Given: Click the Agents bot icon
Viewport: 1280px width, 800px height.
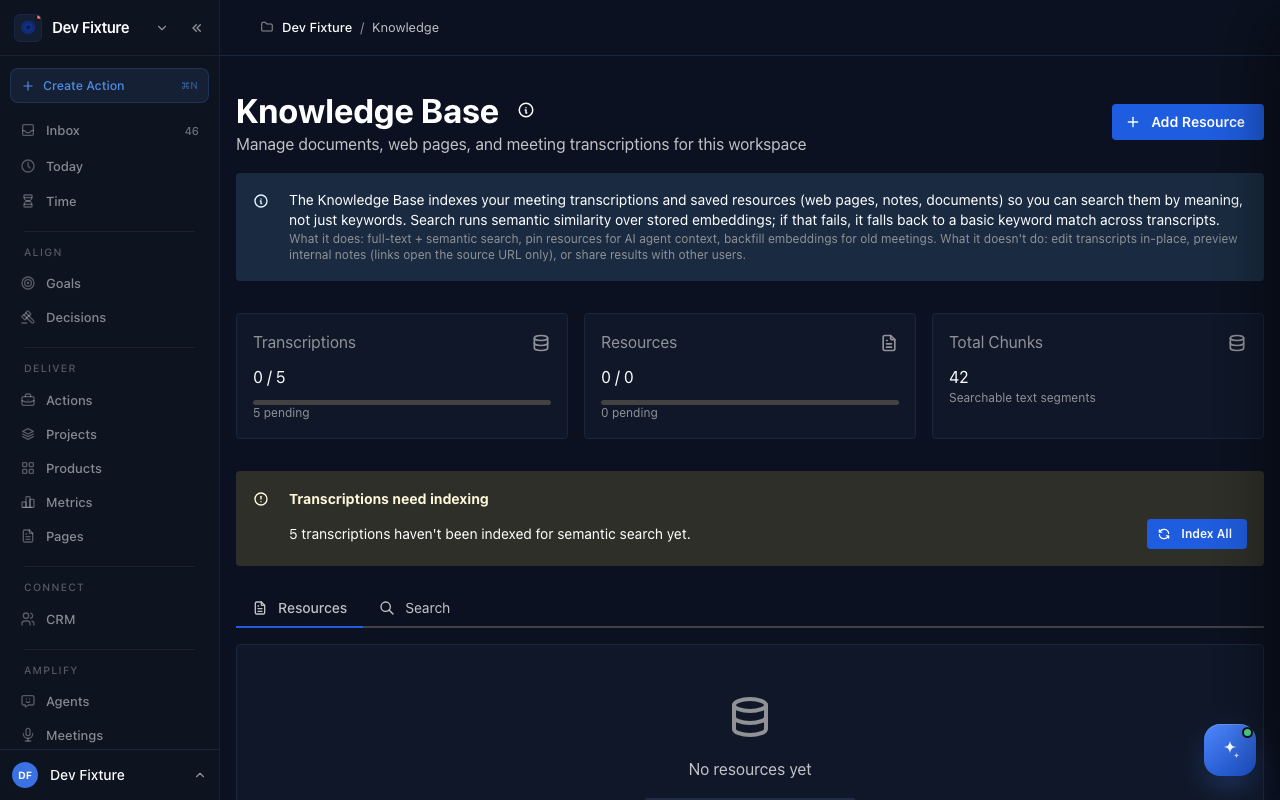Looking at the screenshot, I should click(x=28, y=701).
